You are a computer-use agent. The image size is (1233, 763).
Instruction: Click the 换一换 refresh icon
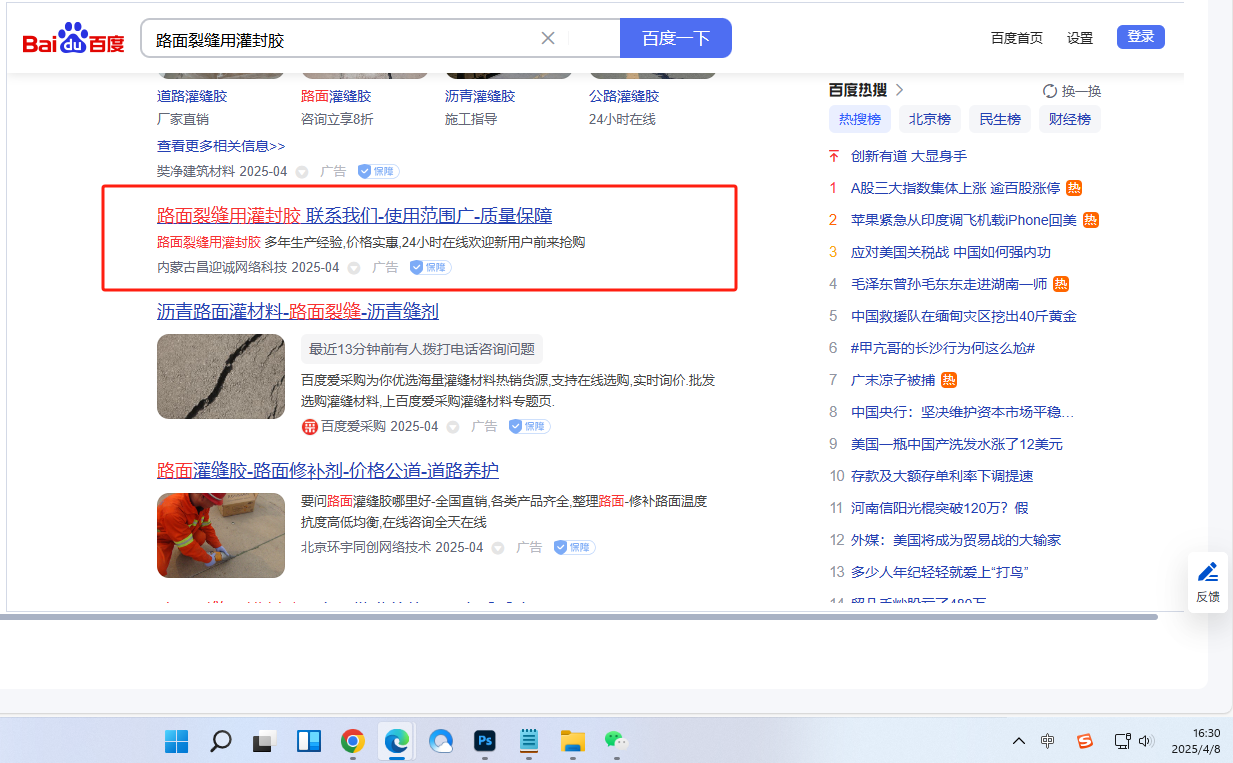click(1050, 91)
